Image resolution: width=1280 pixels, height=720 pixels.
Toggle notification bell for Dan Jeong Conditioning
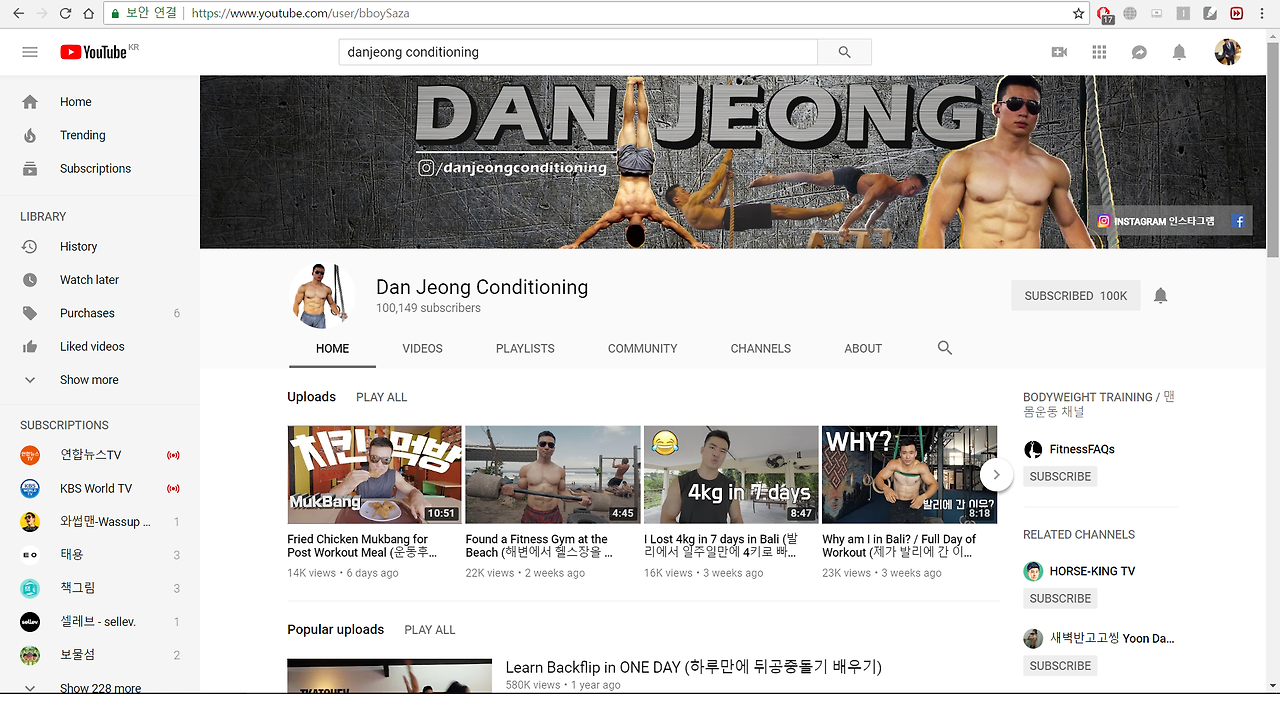(1160, 295)
